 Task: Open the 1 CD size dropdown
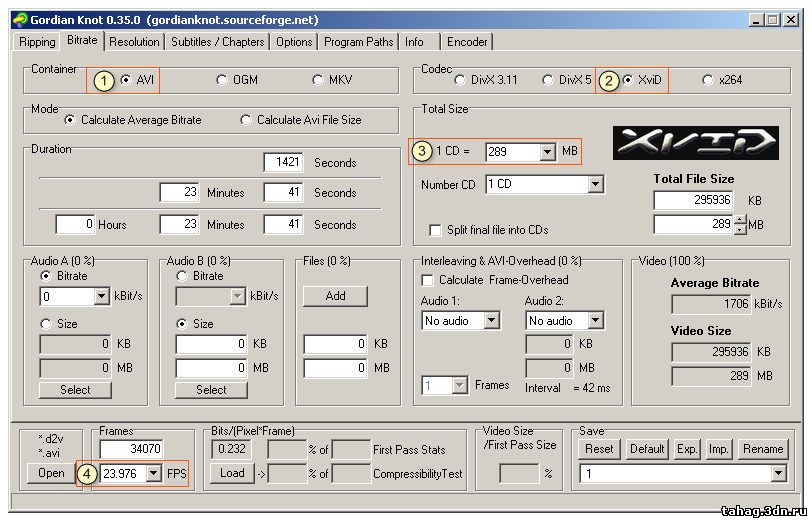coord(547,152)
